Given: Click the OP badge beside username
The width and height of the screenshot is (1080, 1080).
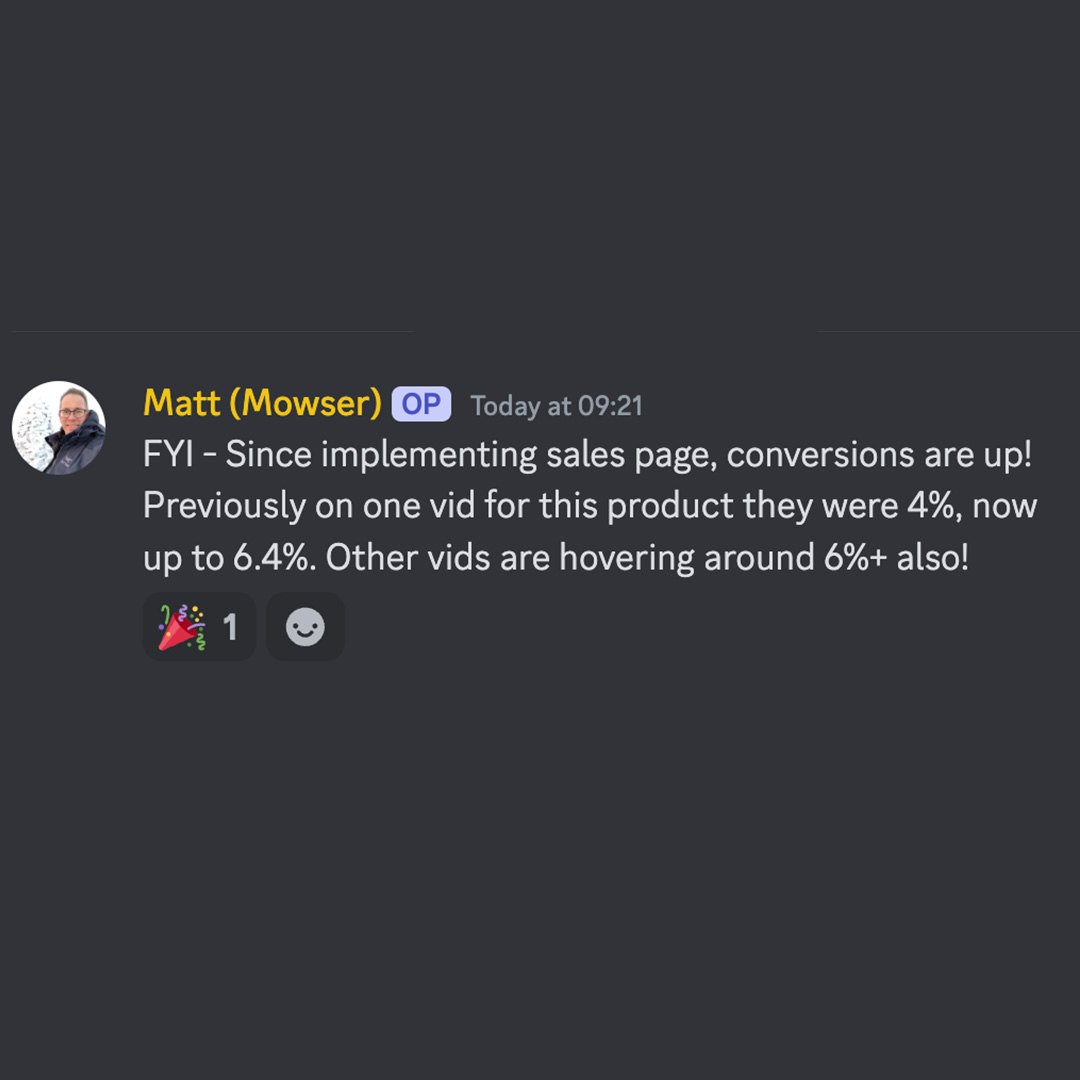Looking at the screenshot, I should (x=422, y=404).
